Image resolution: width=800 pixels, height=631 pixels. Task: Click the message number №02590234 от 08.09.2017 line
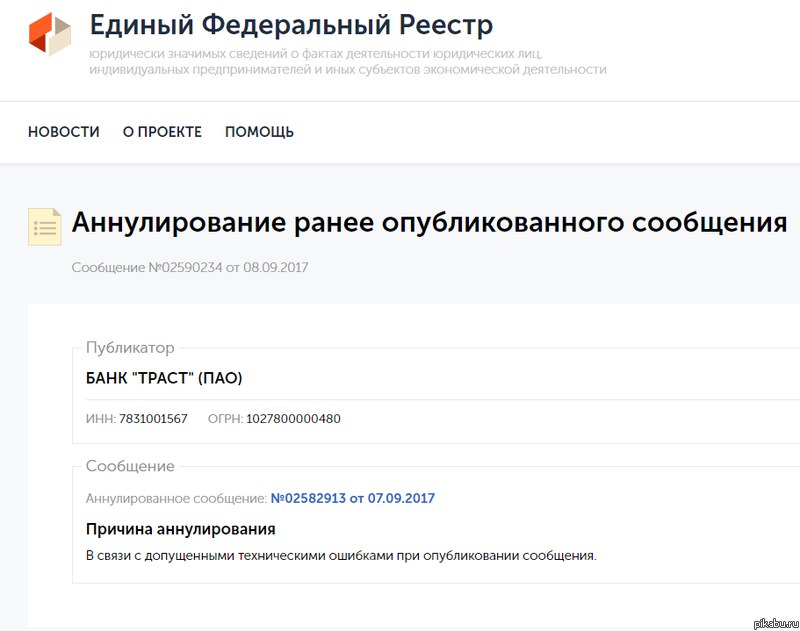[x=190, y=267]
